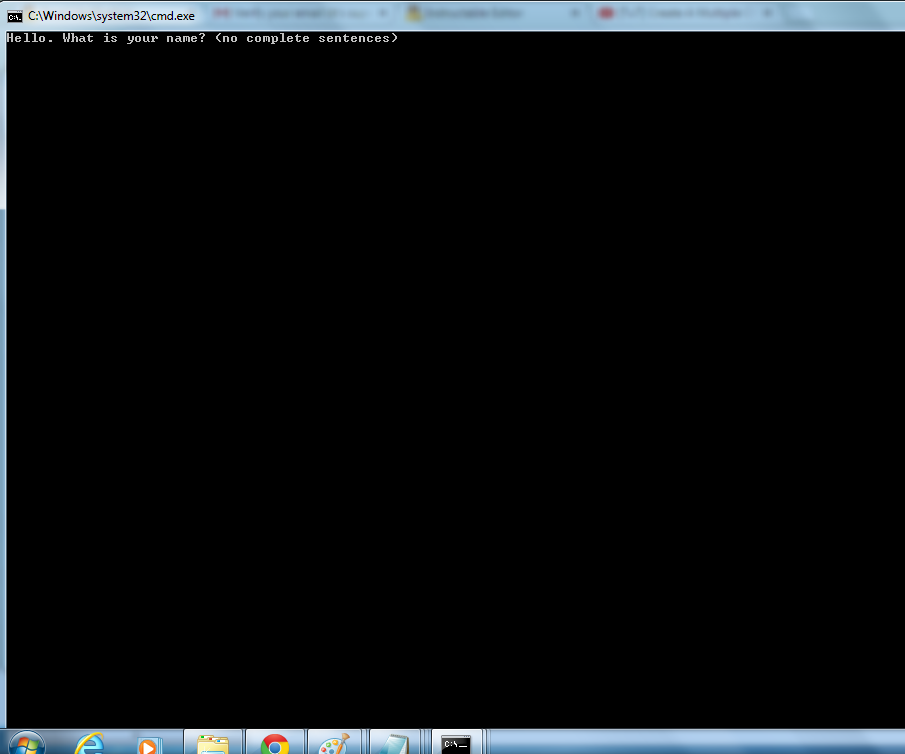Click inside the black console area
905x754 pixels.
point(455,381)
